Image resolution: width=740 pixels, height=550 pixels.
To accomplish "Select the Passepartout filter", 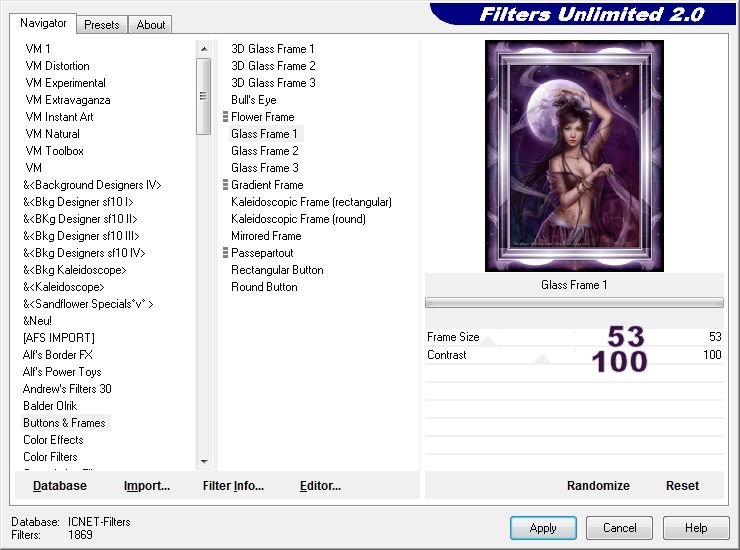I will point(262,253).
